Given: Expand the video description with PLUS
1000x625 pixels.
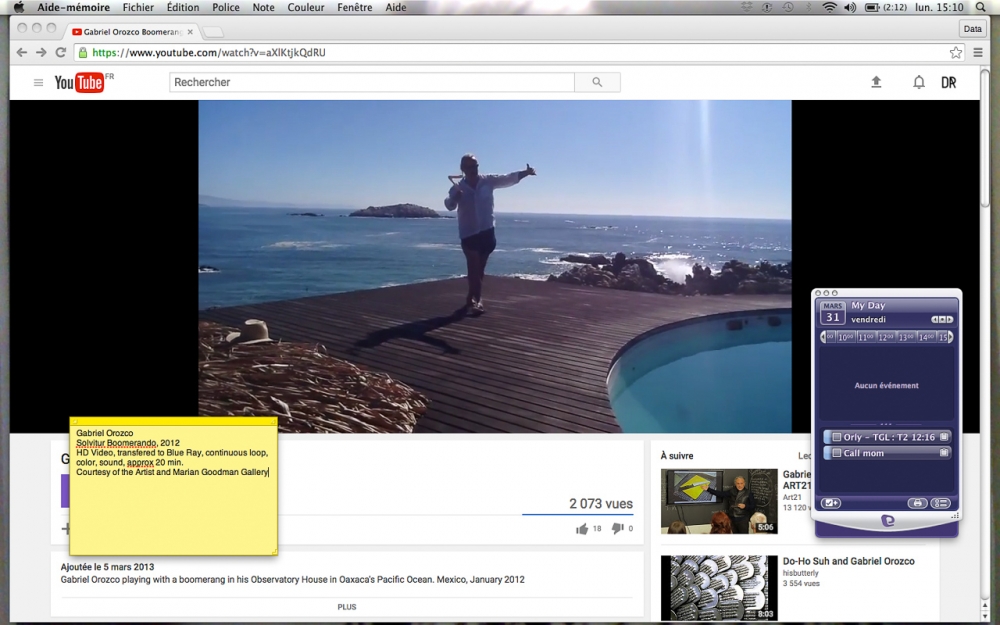Looking at the screenshot, I should tap(346, 607).
